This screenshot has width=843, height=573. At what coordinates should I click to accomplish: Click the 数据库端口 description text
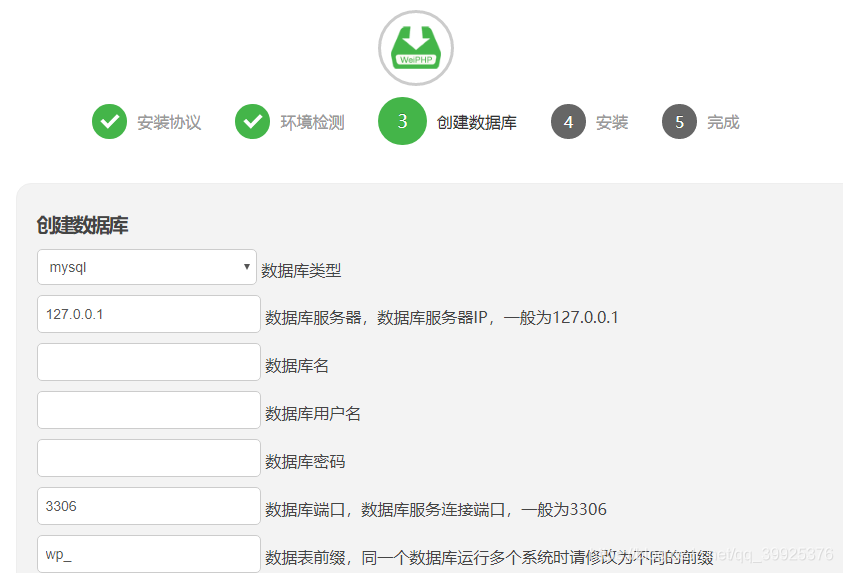[x=436, y=510]
